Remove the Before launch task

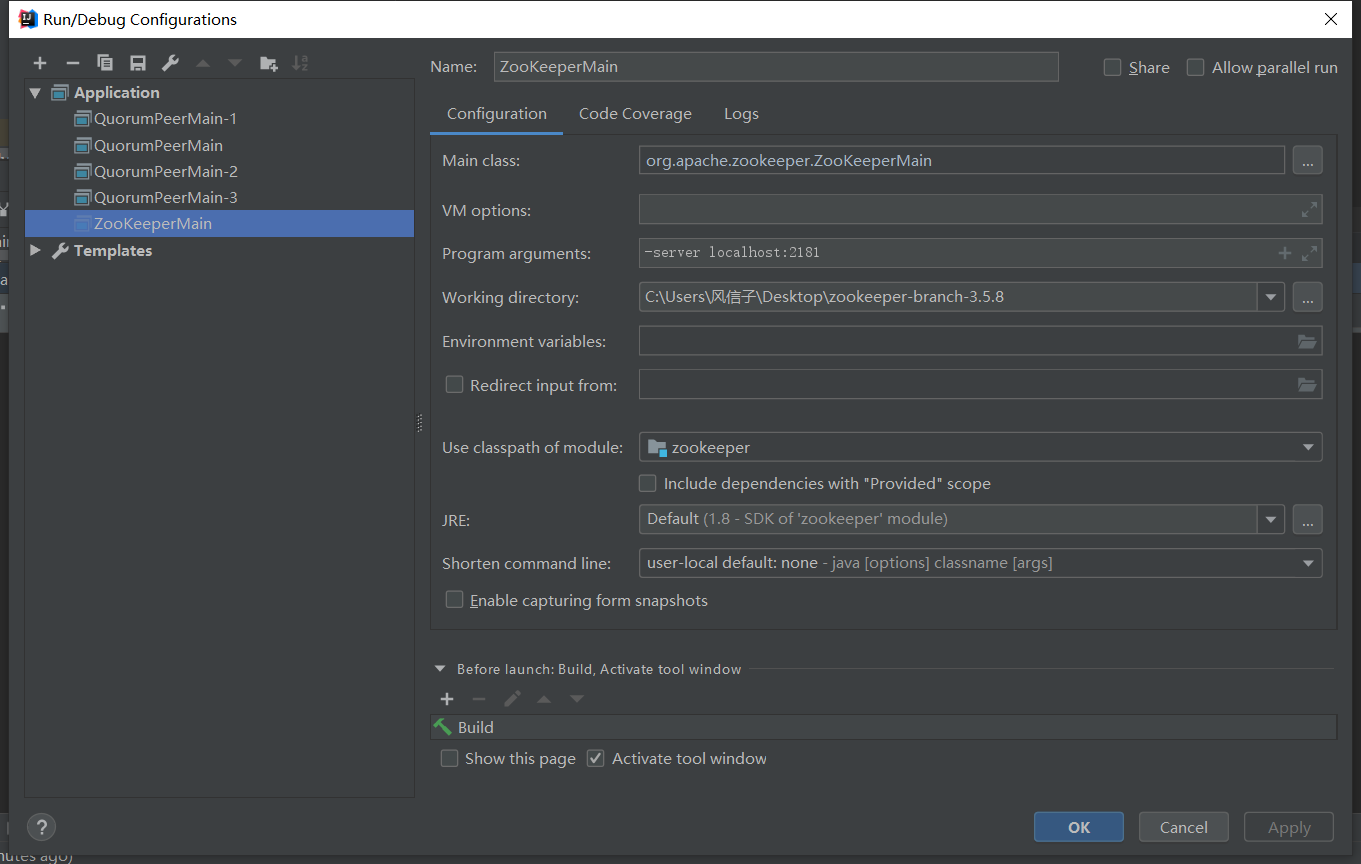pos(479,699)
